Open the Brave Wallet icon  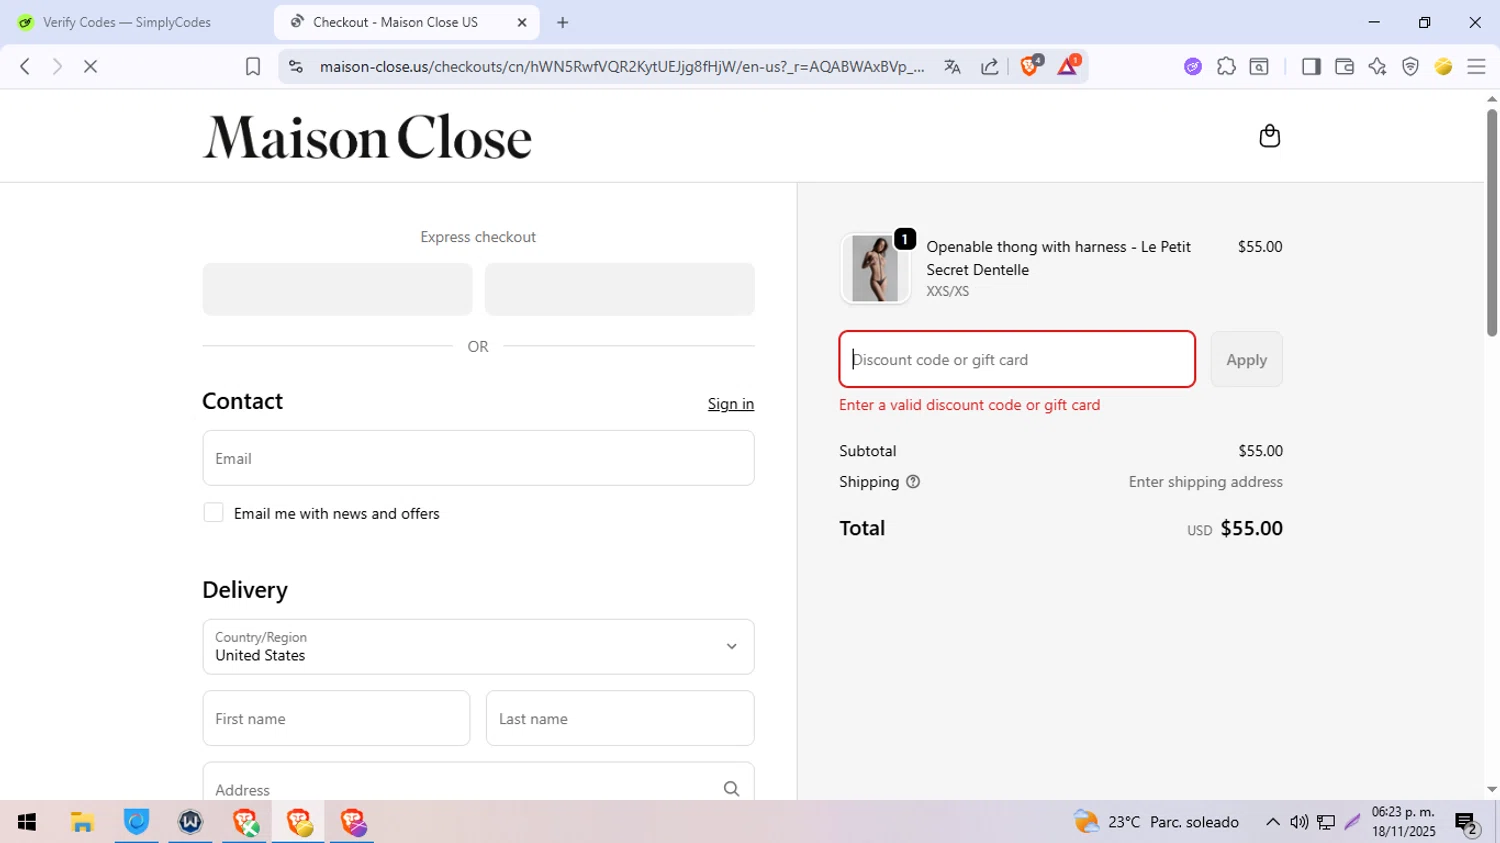[1344, 66]
